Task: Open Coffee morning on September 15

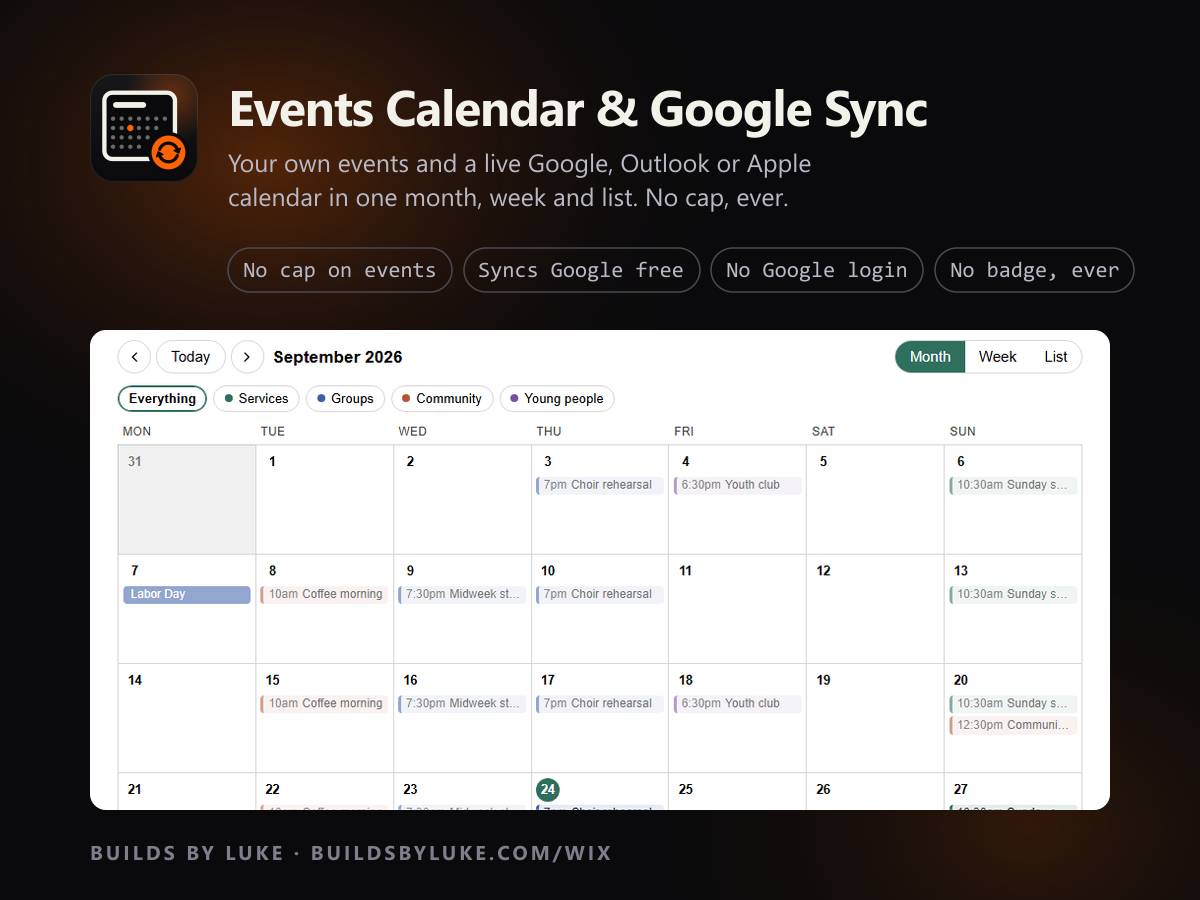Action: [324, 704]
